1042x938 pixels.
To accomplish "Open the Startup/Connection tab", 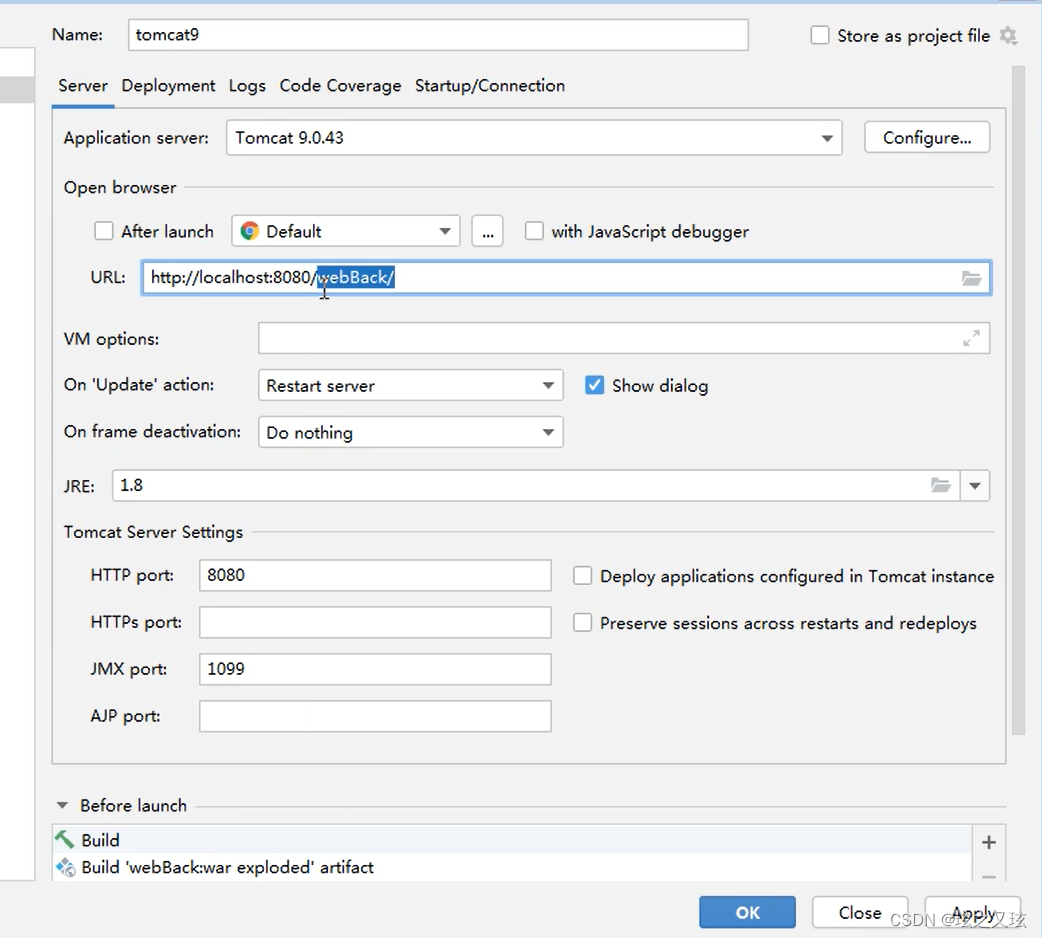I will (489, 86).
